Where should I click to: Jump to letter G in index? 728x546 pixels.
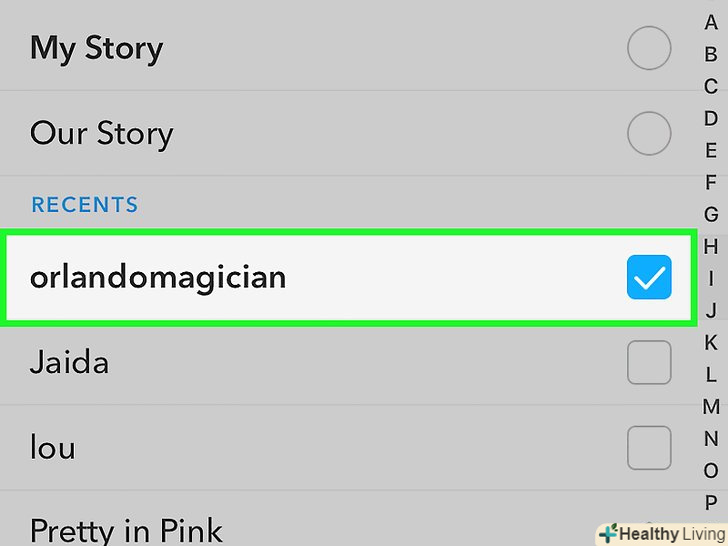(x=711, y=215)
